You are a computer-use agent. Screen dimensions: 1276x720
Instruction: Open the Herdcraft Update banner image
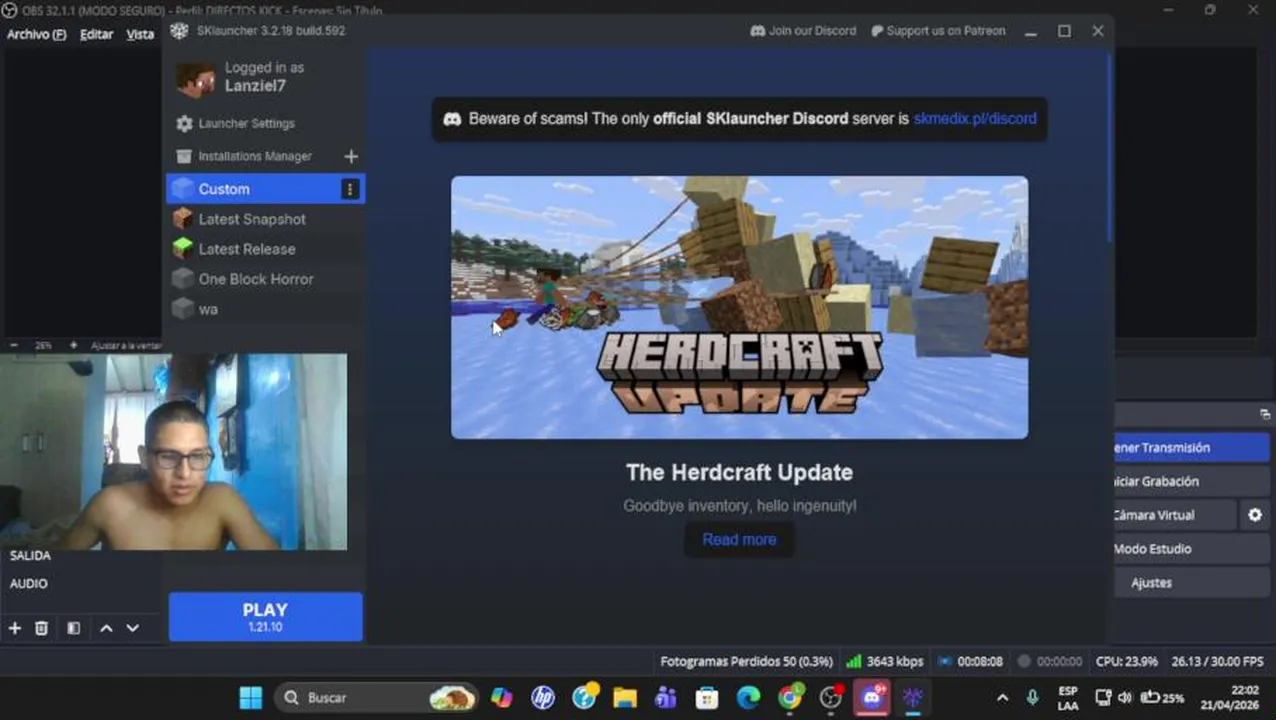[x=739, y=307]
